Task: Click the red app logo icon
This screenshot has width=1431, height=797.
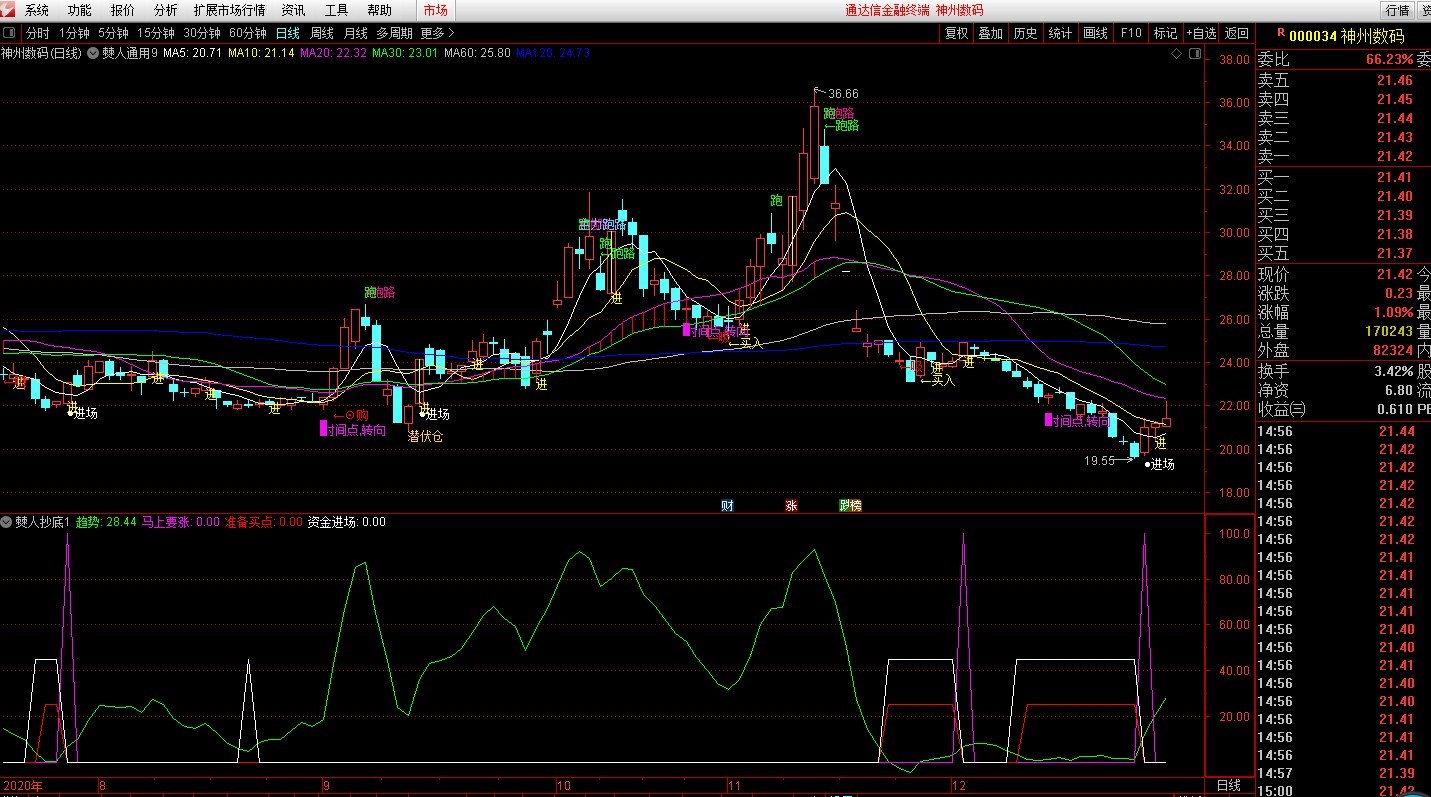Action: click(x=9, y=10)
